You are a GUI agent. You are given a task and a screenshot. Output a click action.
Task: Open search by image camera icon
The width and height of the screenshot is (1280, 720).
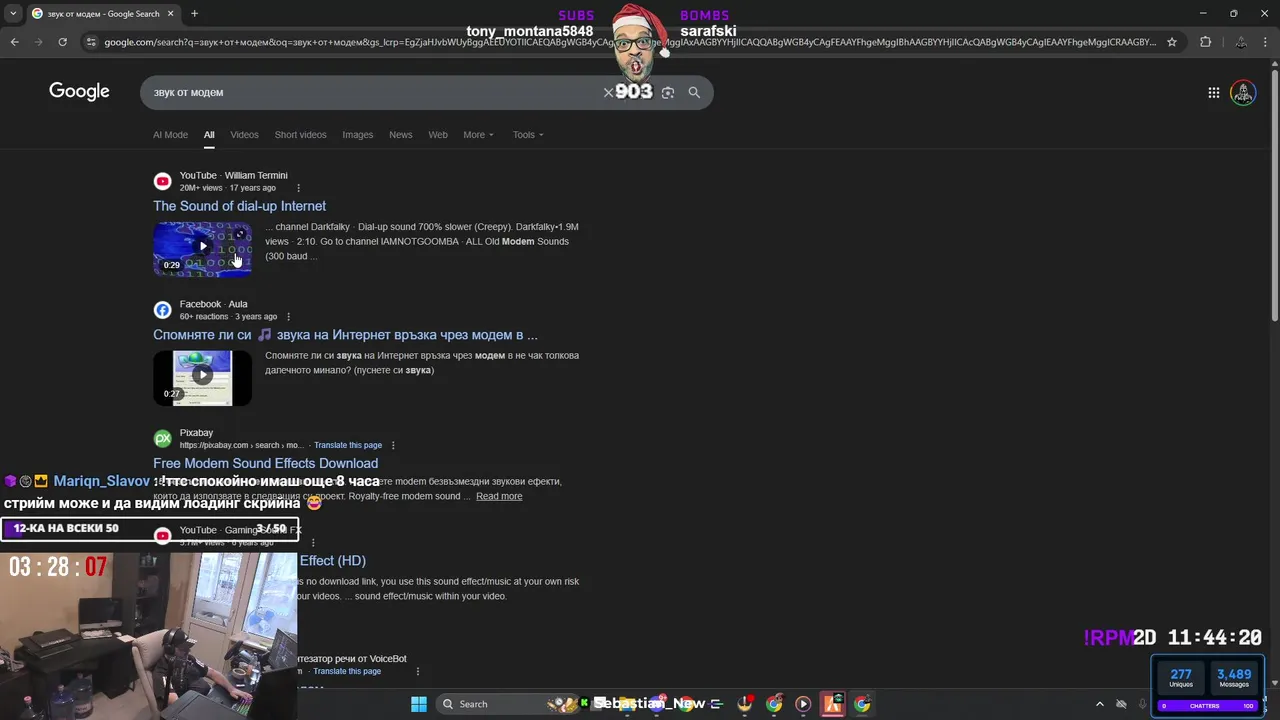click(668, 92)
